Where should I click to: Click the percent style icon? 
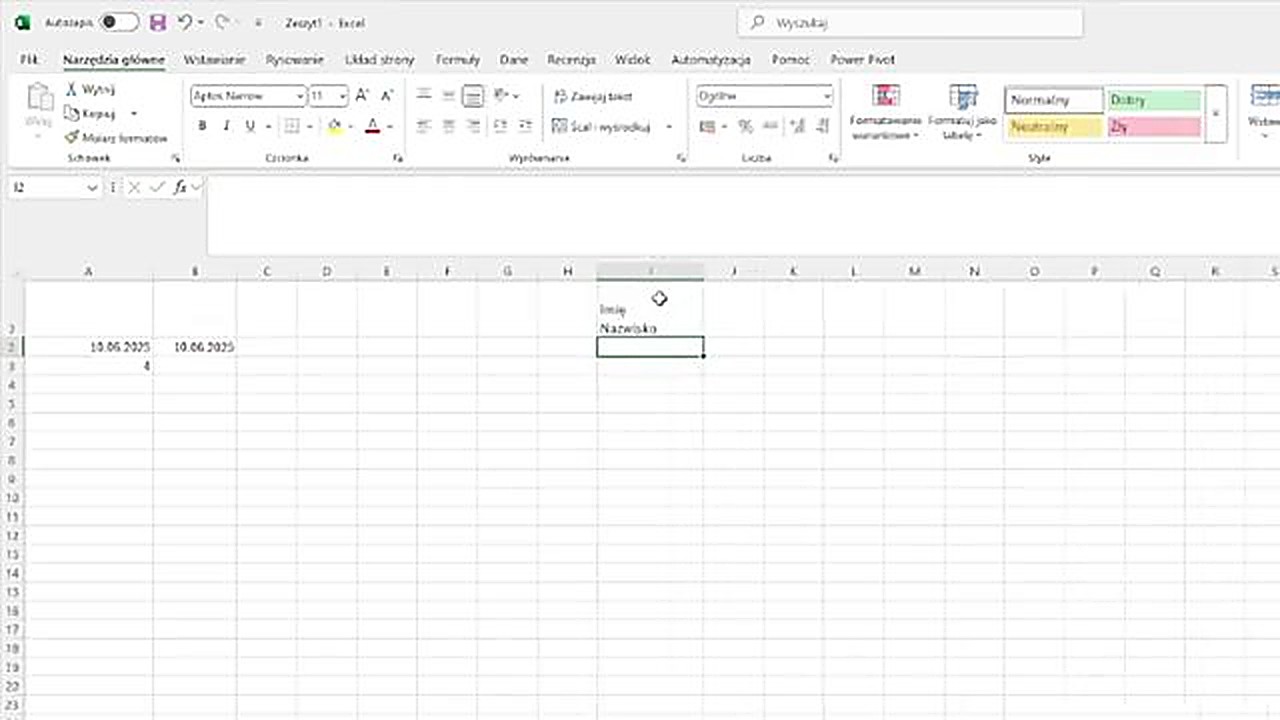(x=745, y=126)
